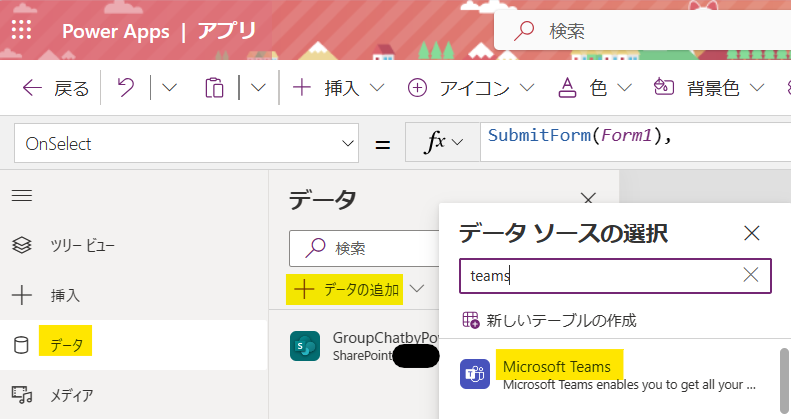The width and height of the screenshot is (791, 419).
Task: Click the teams data source search field
Action: click(615, 276)
